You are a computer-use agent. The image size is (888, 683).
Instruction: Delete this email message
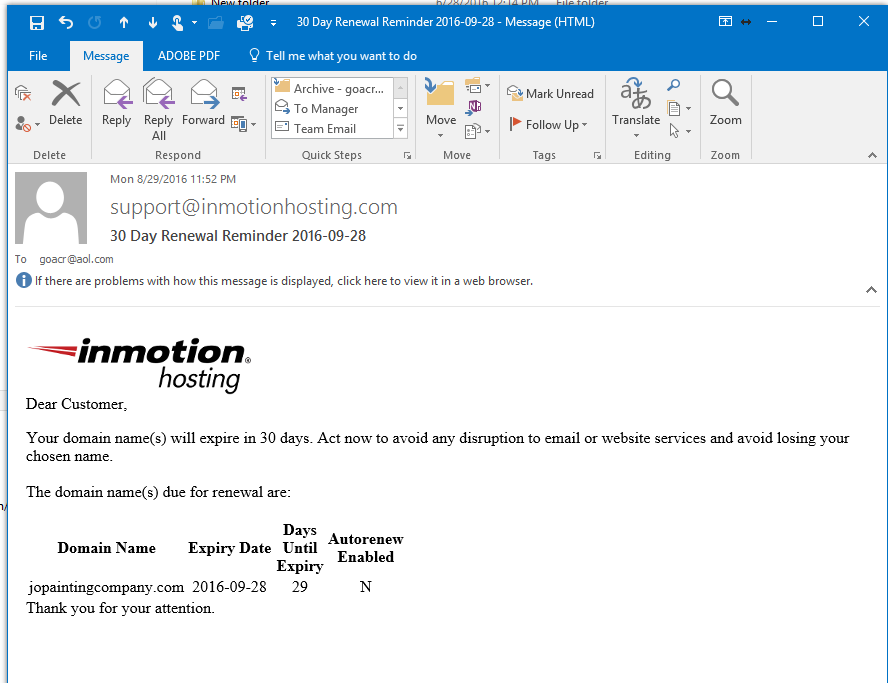coord(65,104)
